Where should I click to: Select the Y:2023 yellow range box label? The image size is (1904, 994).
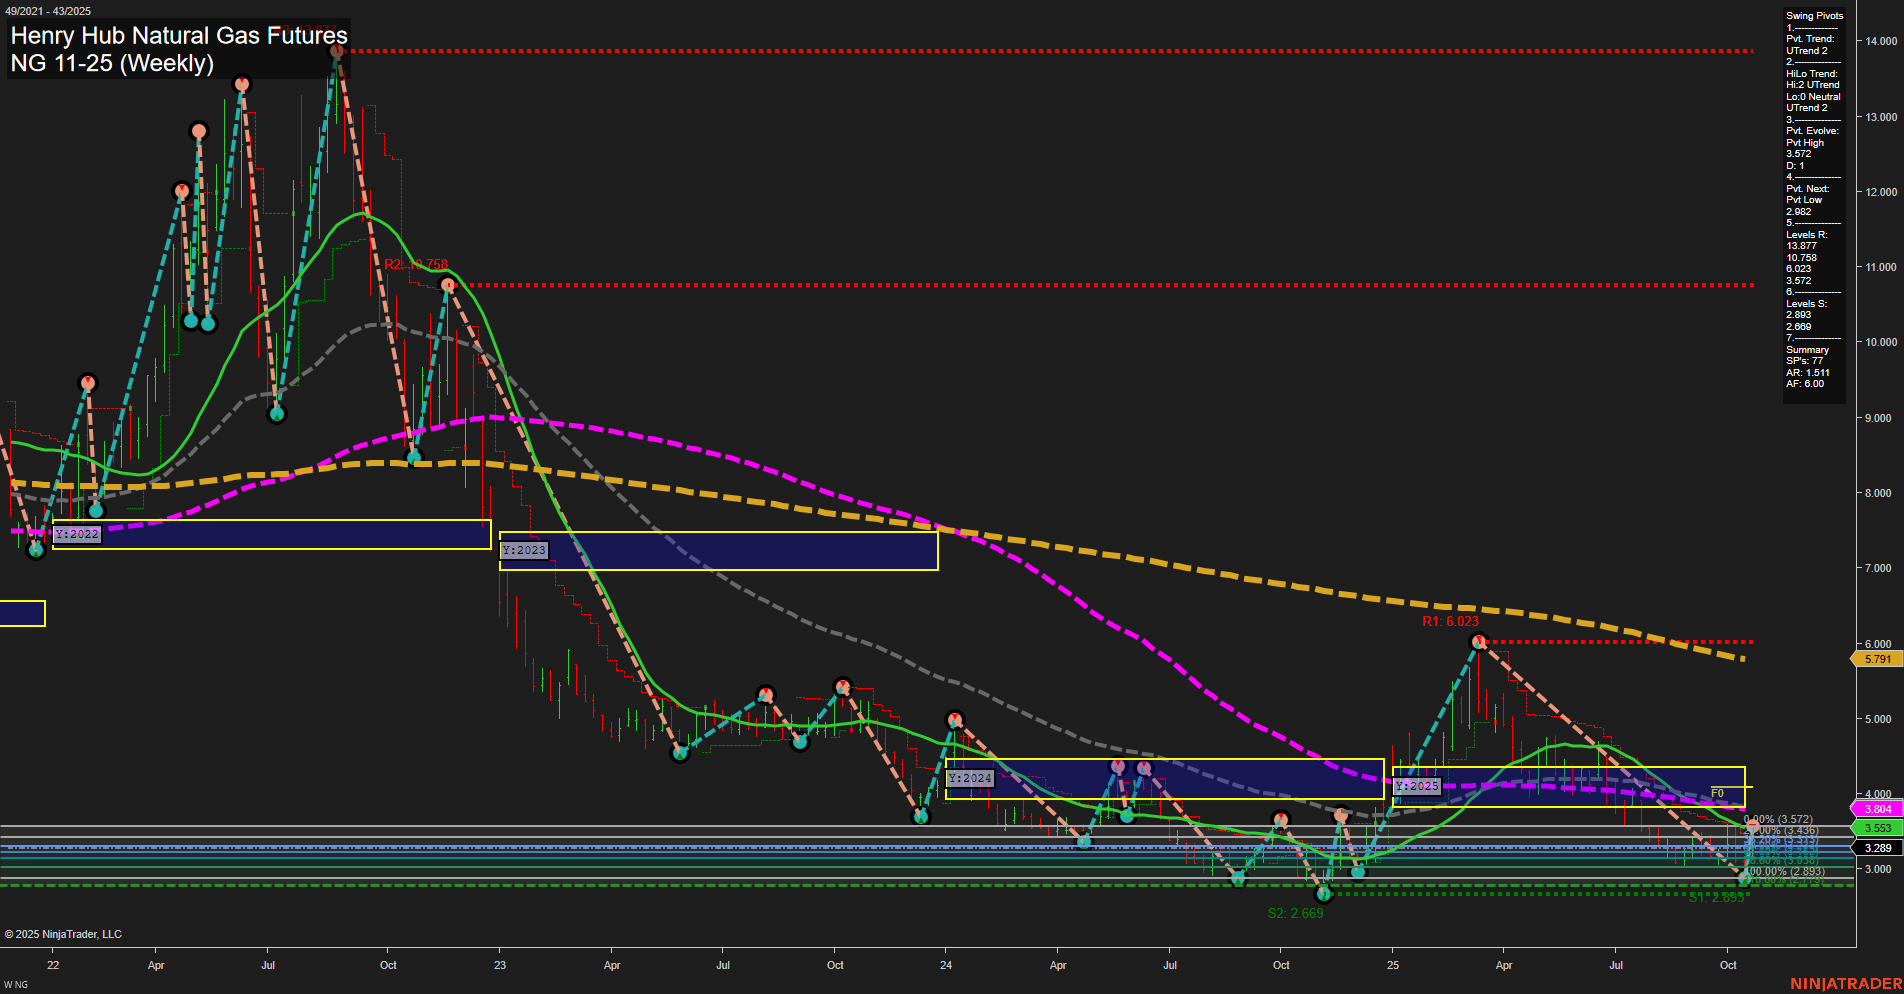click(x=524, y=550)
